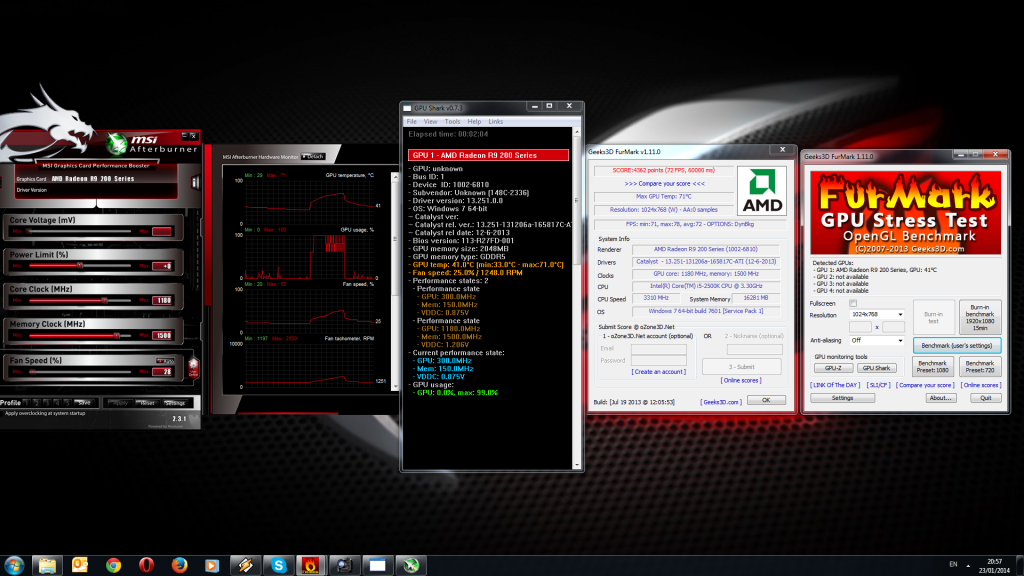This screenshot has height=576, width=1024.
Task: Open the Windows Start menu
Action: coord(14,565)
